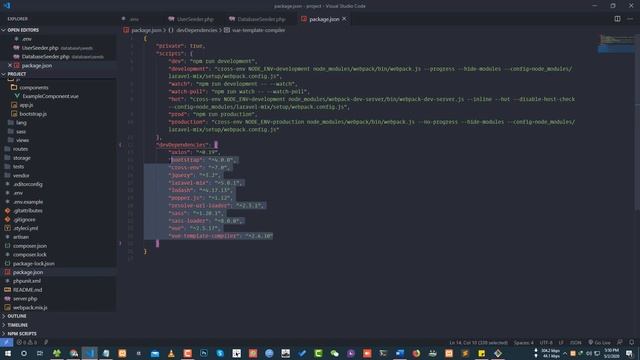The height and width of the screenshot is (360, 640).
Task: Open the .editorconfig file
Action: (27, 184)
